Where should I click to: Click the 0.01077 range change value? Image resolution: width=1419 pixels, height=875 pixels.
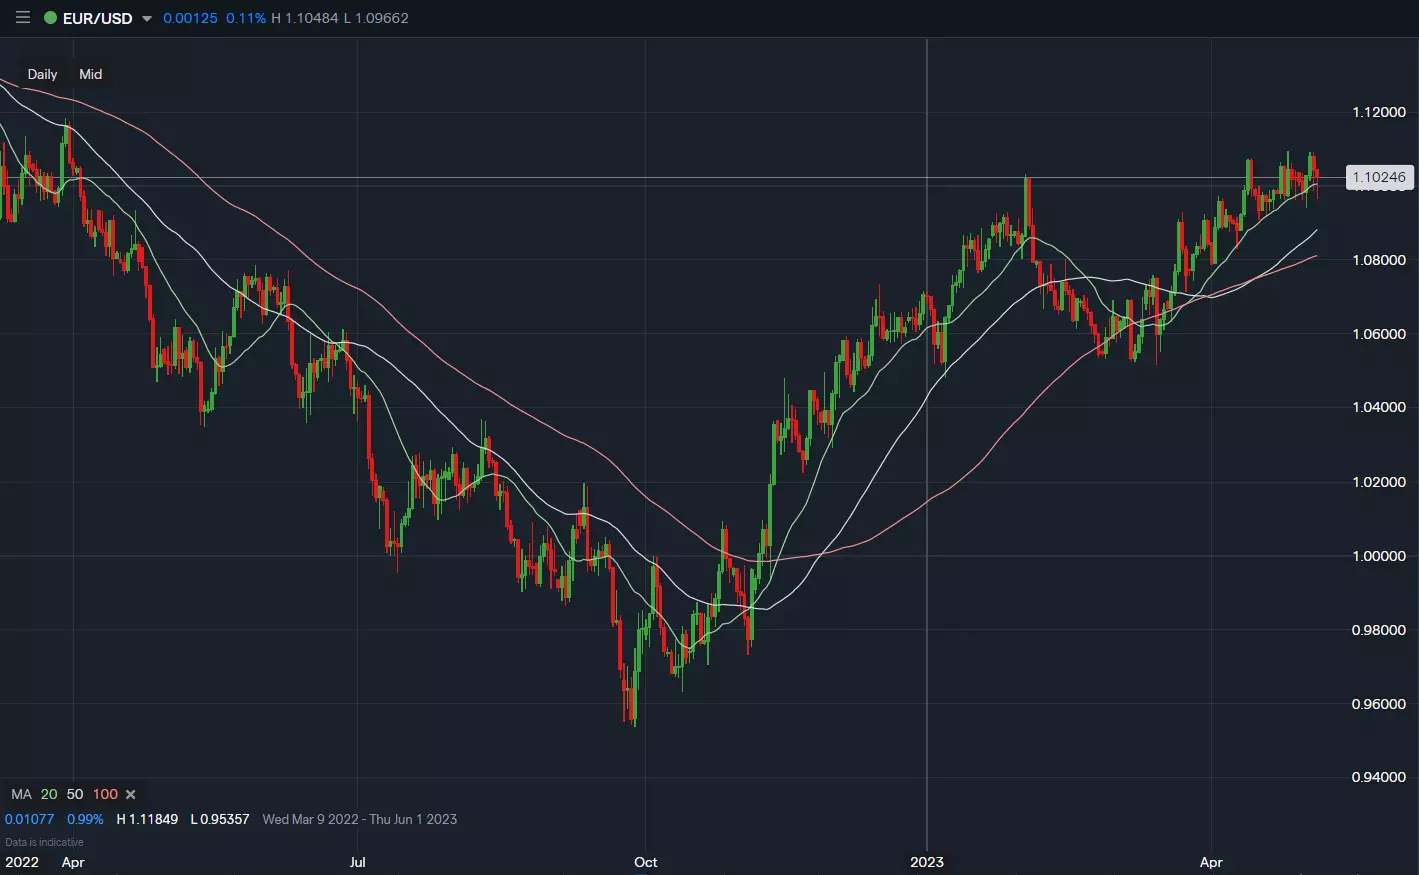[29, 819]
